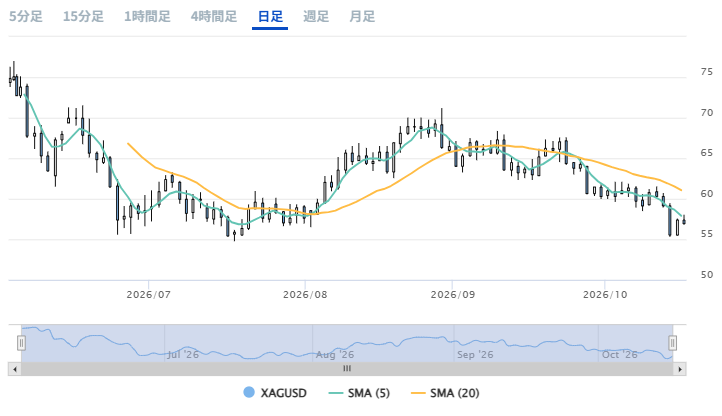The height and width of the screenshot is (416, 722).
Task: Click the Sep '26 area in navigator
Action: [475, 355]
